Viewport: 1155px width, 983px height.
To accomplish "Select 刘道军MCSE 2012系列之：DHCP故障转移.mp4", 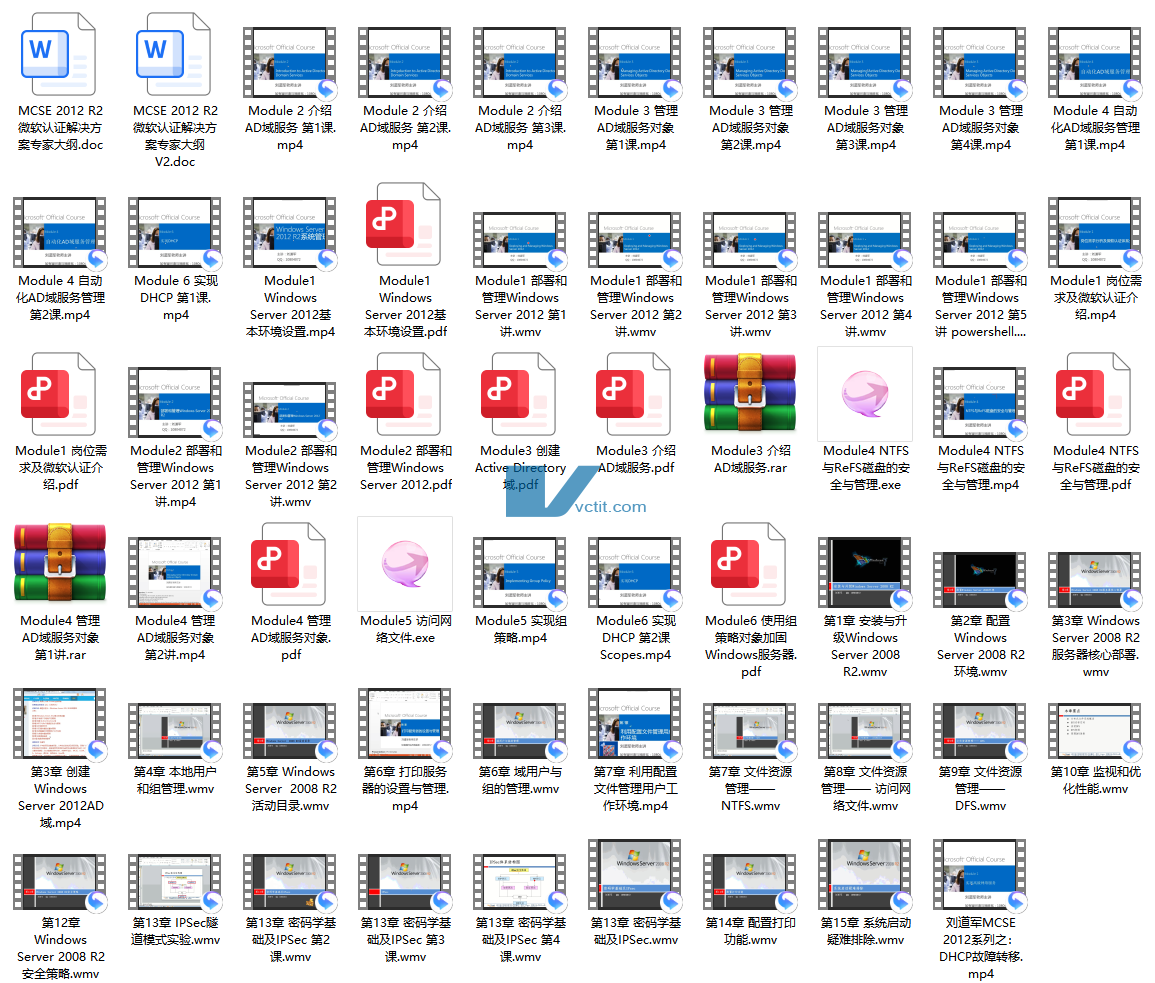I will coord(980,875).
